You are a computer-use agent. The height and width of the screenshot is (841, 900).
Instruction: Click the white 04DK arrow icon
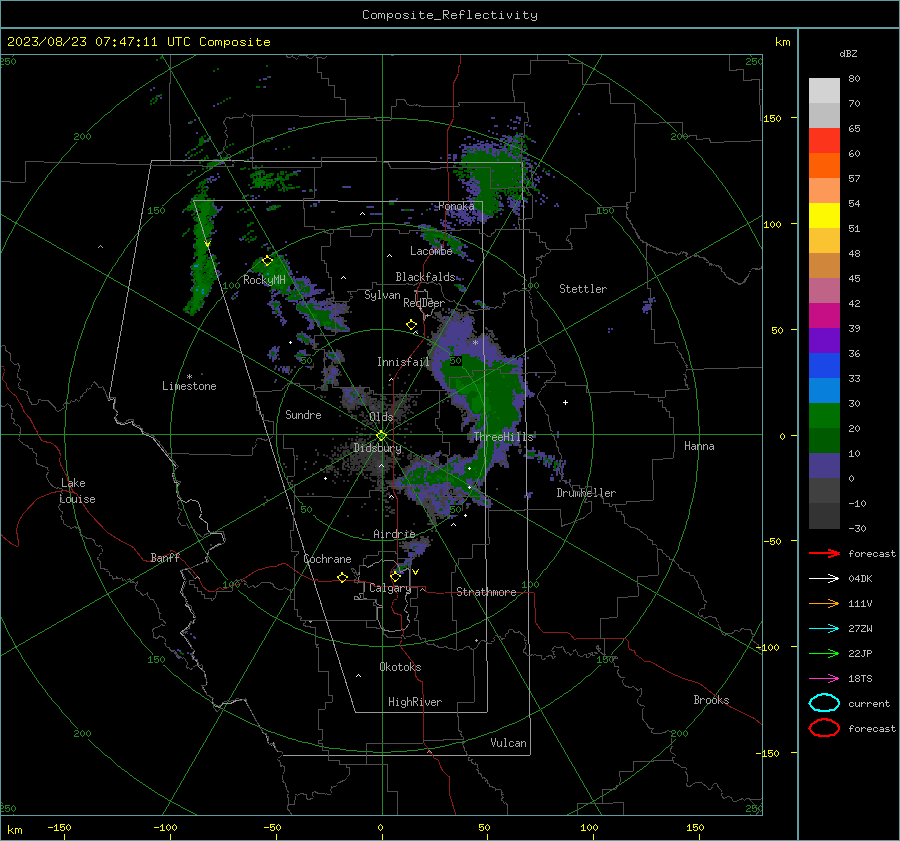[824, 578]
